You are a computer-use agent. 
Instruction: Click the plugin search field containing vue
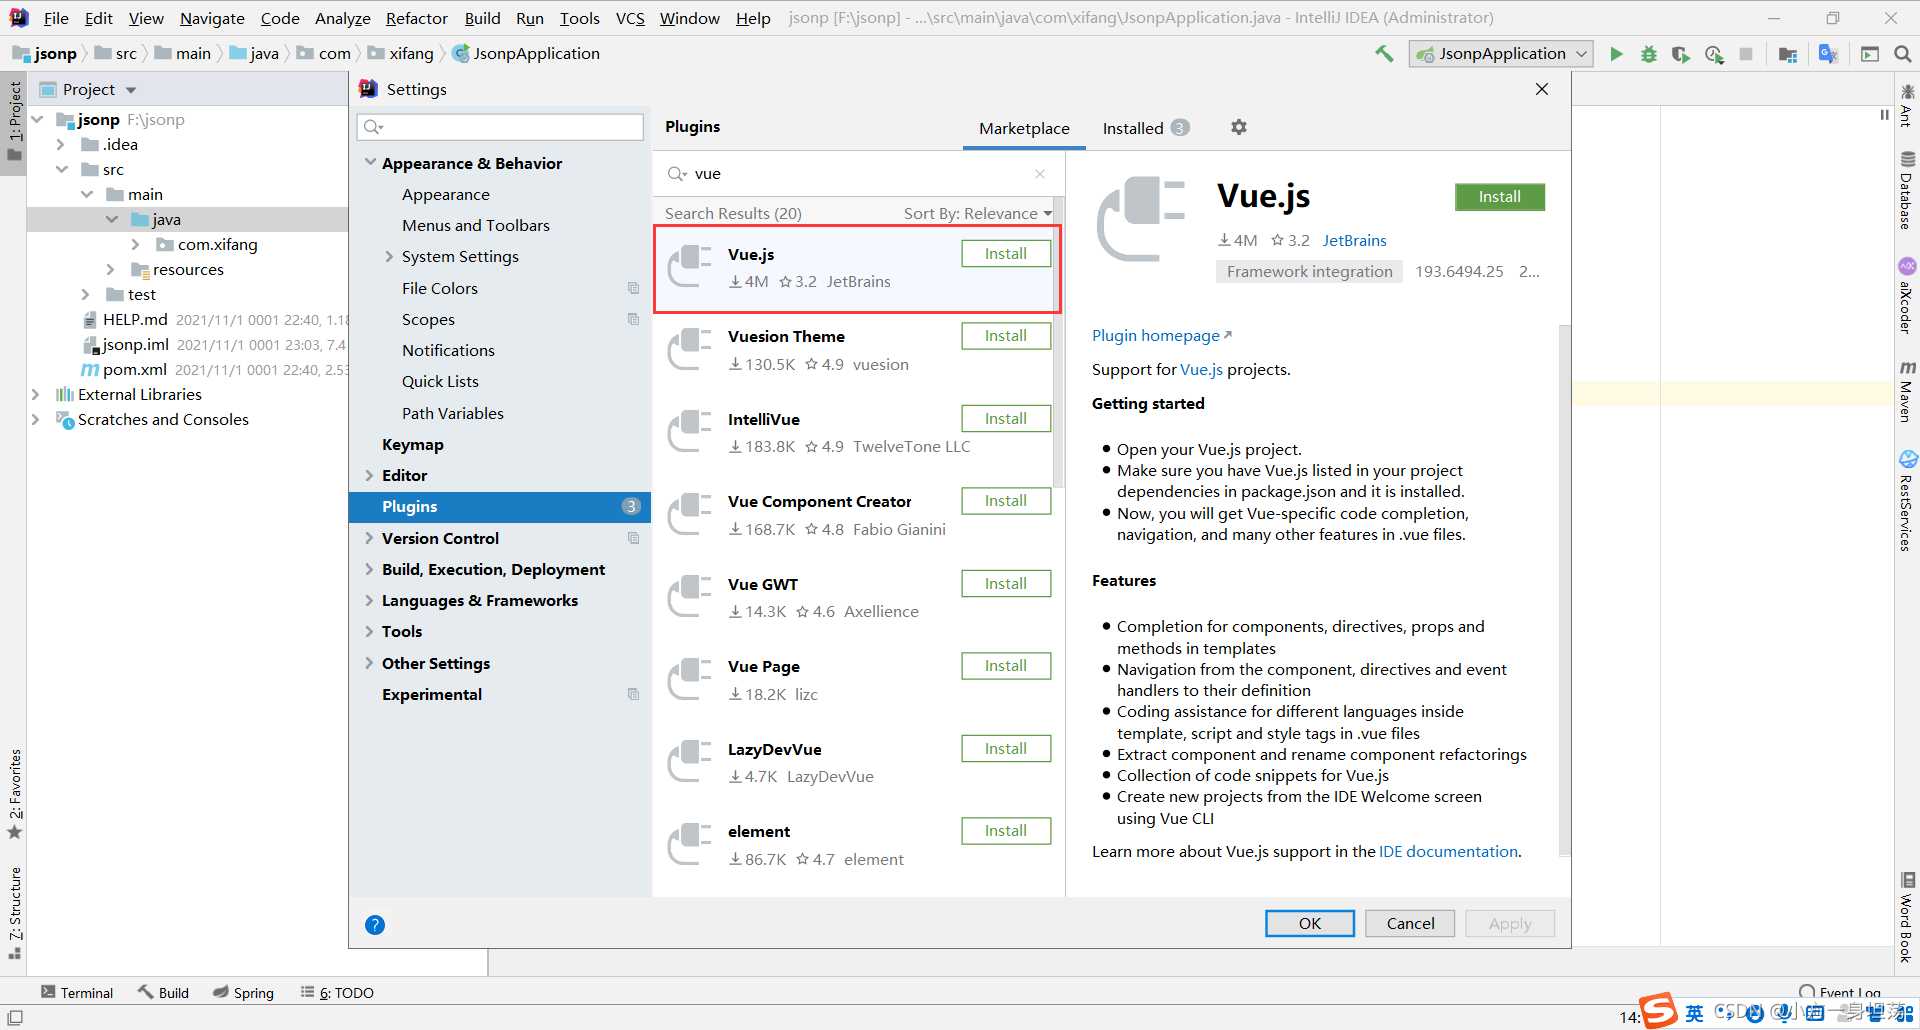(x=860, y=174)
